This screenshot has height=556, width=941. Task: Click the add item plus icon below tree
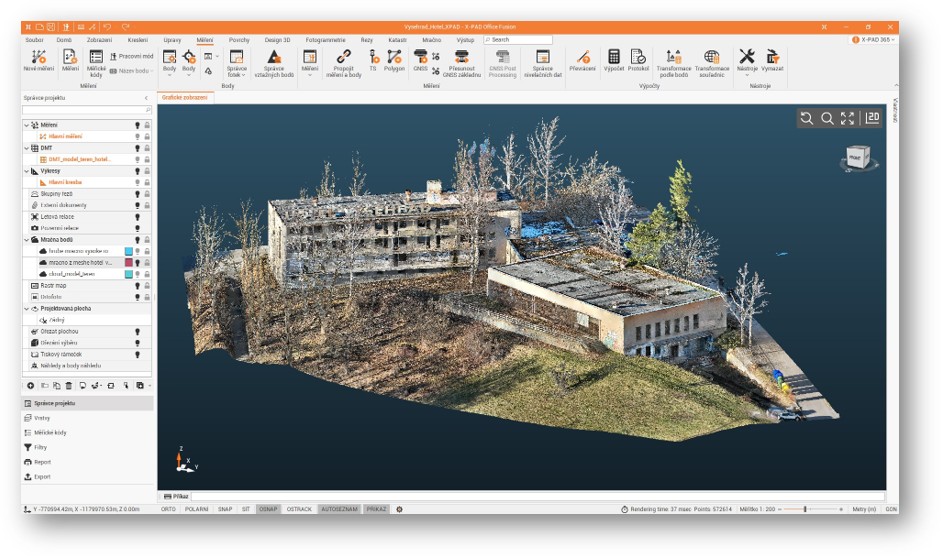[30, 385]
